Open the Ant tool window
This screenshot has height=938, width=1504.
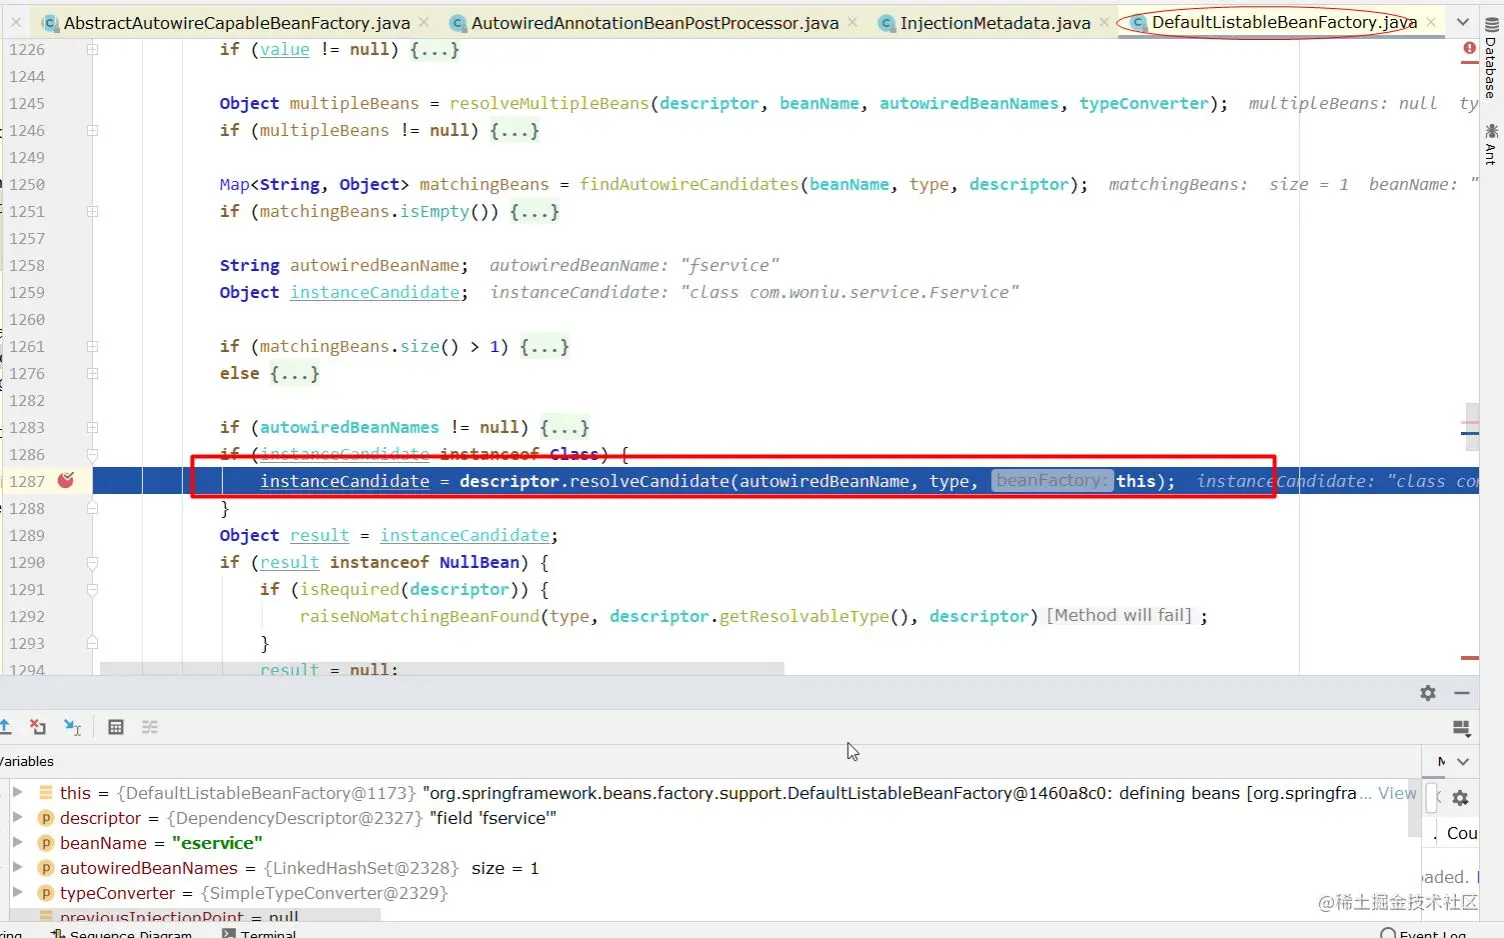(x=1491, y=144)
